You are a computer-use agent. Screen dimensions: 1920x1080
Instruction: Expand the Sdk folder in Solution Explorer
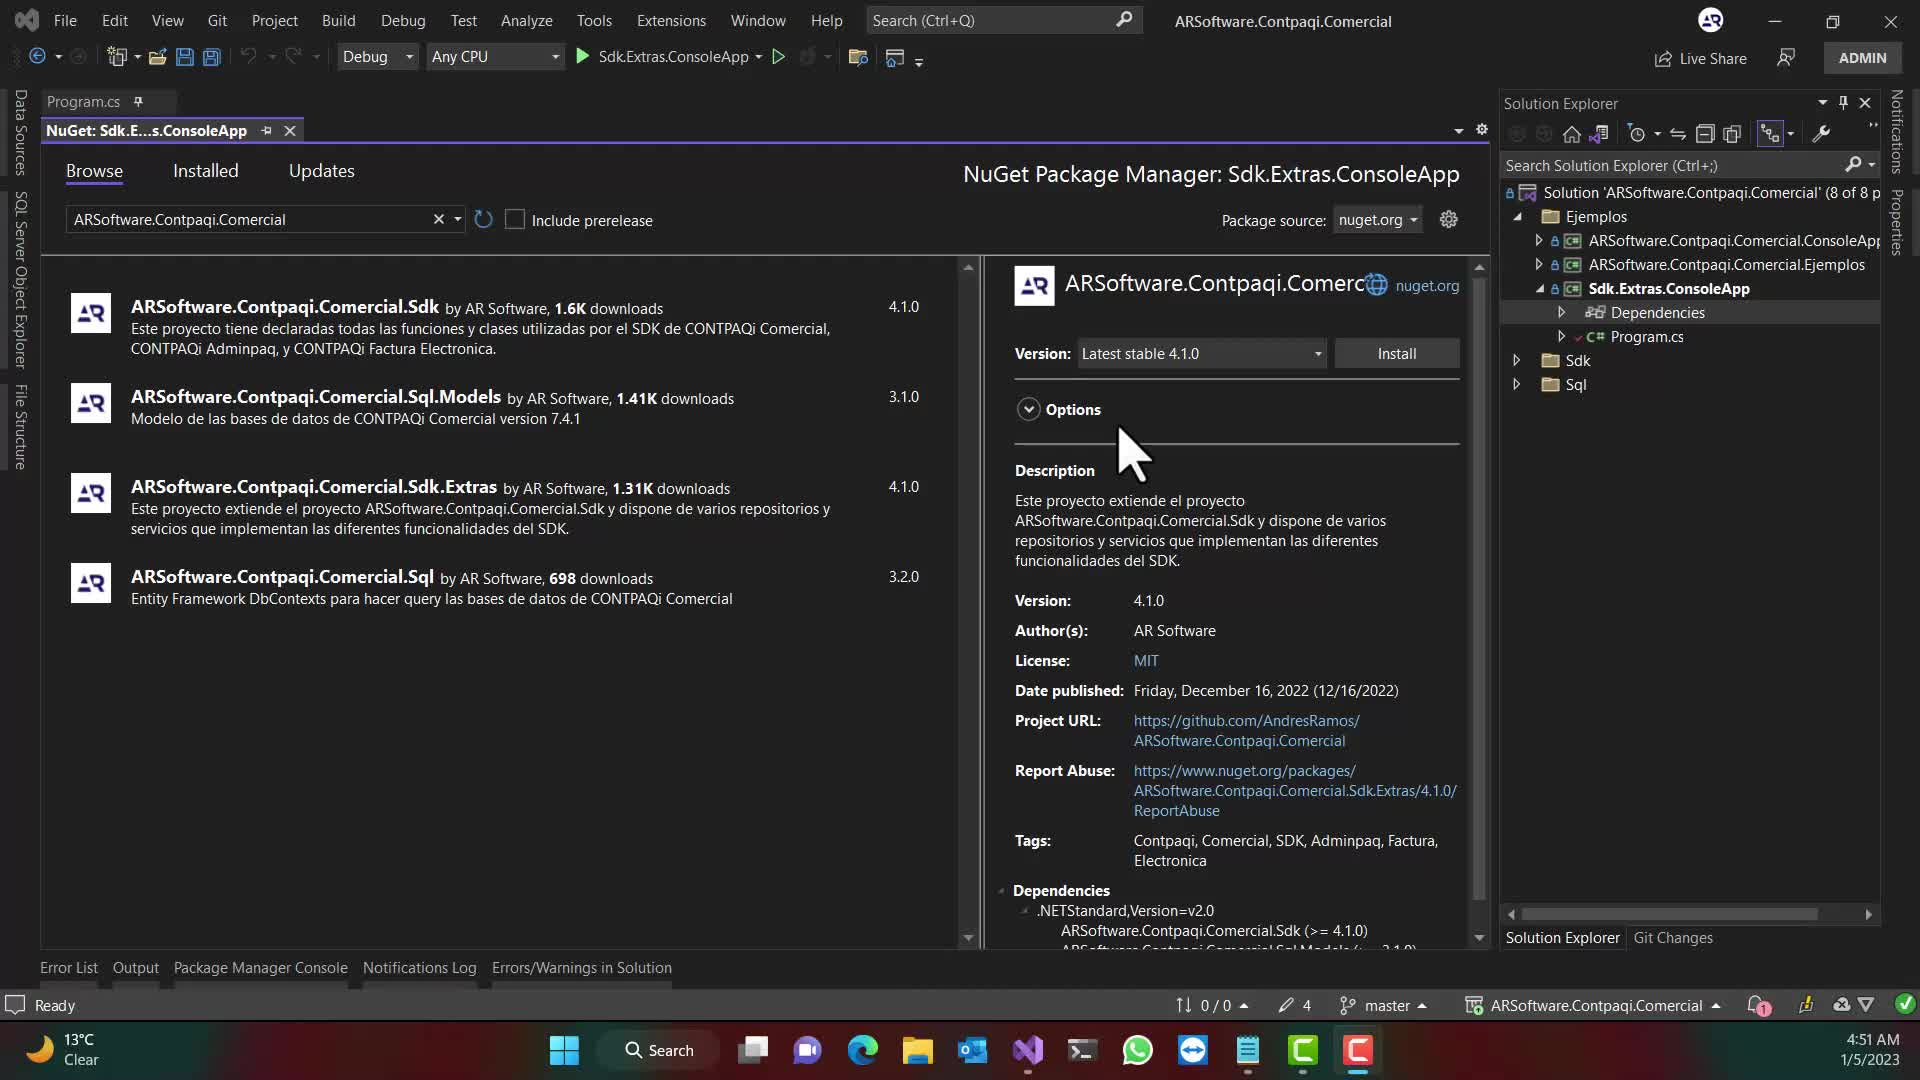point(1517,360)
